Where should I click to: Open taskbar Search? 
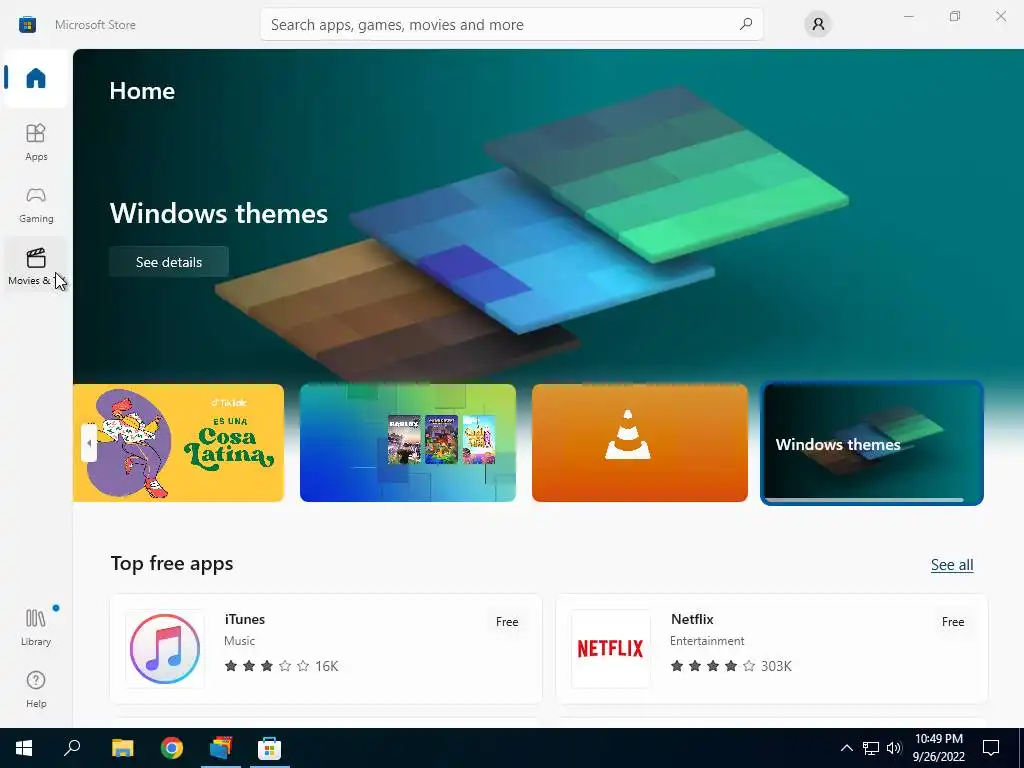tap(72, 748)
